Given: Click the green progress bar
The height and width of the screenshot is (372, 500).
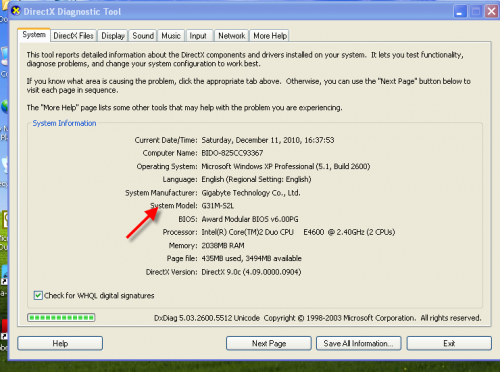Looking at the screenshot, I should point(61,317).
